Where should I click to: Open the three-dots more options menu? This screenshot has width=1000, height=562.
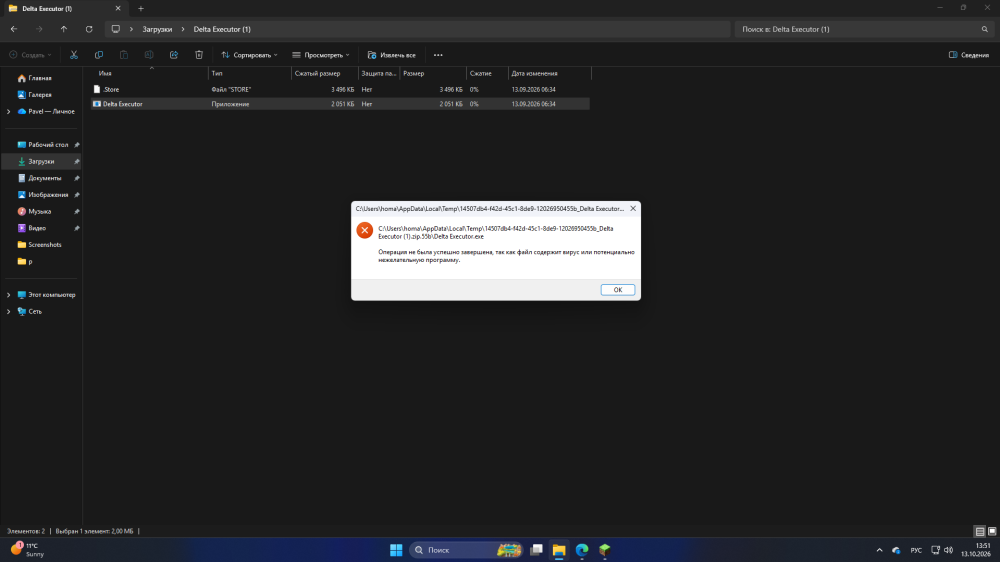[x=438, y=55]
